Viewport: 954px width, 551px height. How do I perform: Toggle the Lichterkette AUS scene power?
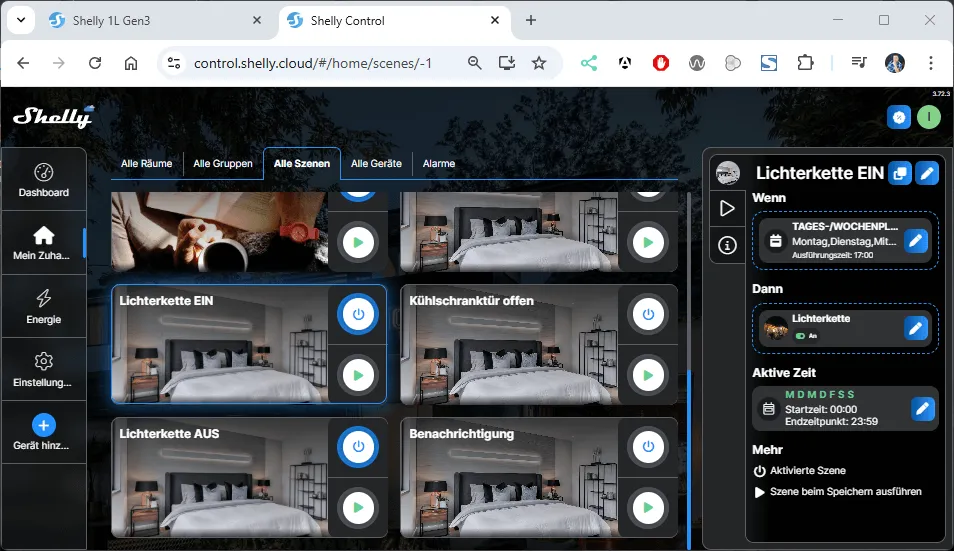[x=357, y=447]
